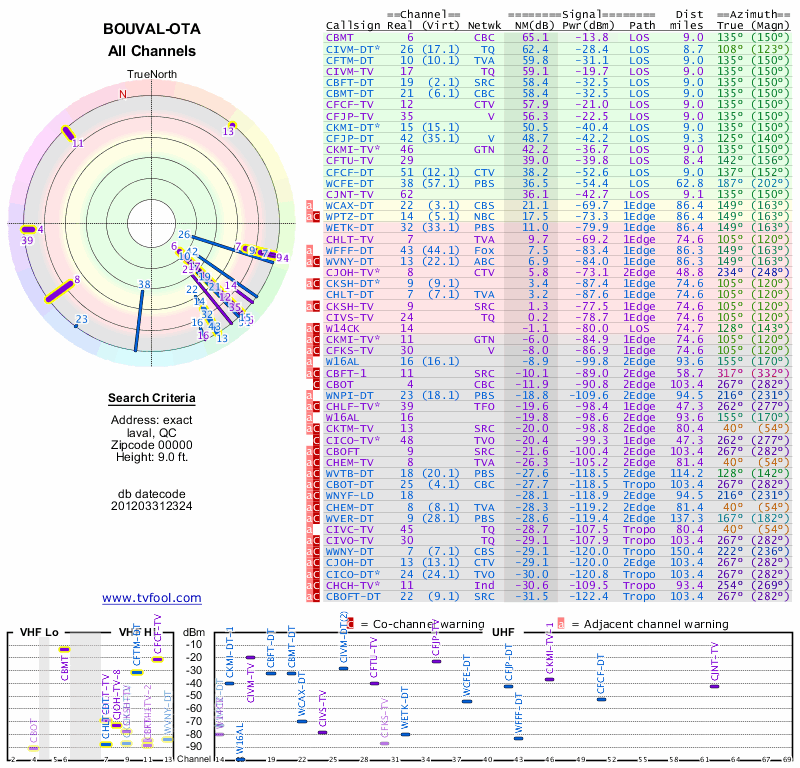
Task: Click the channel 11 marker on the radar plot
Action: point(68,133)
